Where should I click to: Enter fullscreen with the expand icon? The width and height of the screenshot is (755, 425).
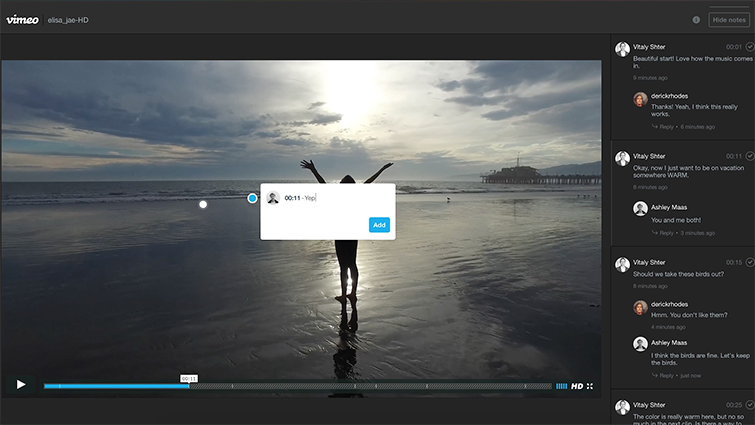590,386
